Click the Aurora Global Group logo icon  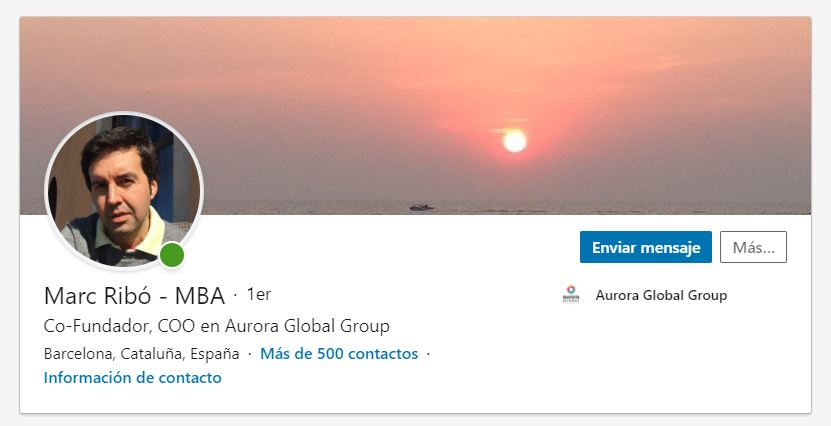(571, 295)
